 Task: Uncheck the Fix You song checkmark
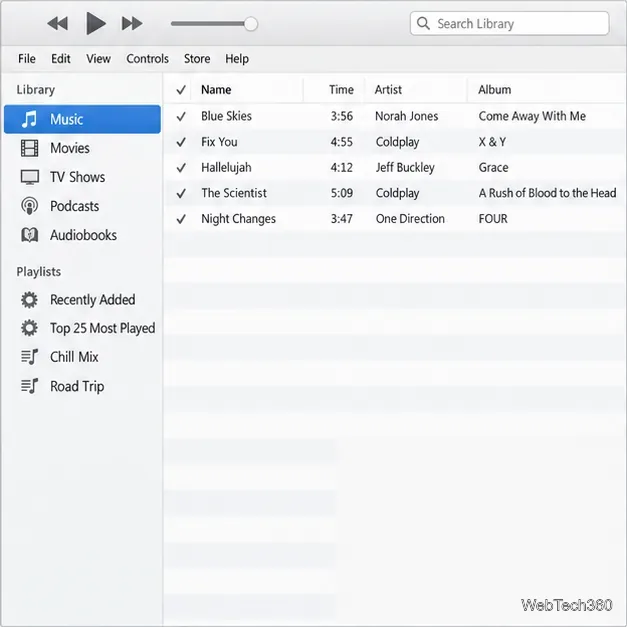click(181, 142)
